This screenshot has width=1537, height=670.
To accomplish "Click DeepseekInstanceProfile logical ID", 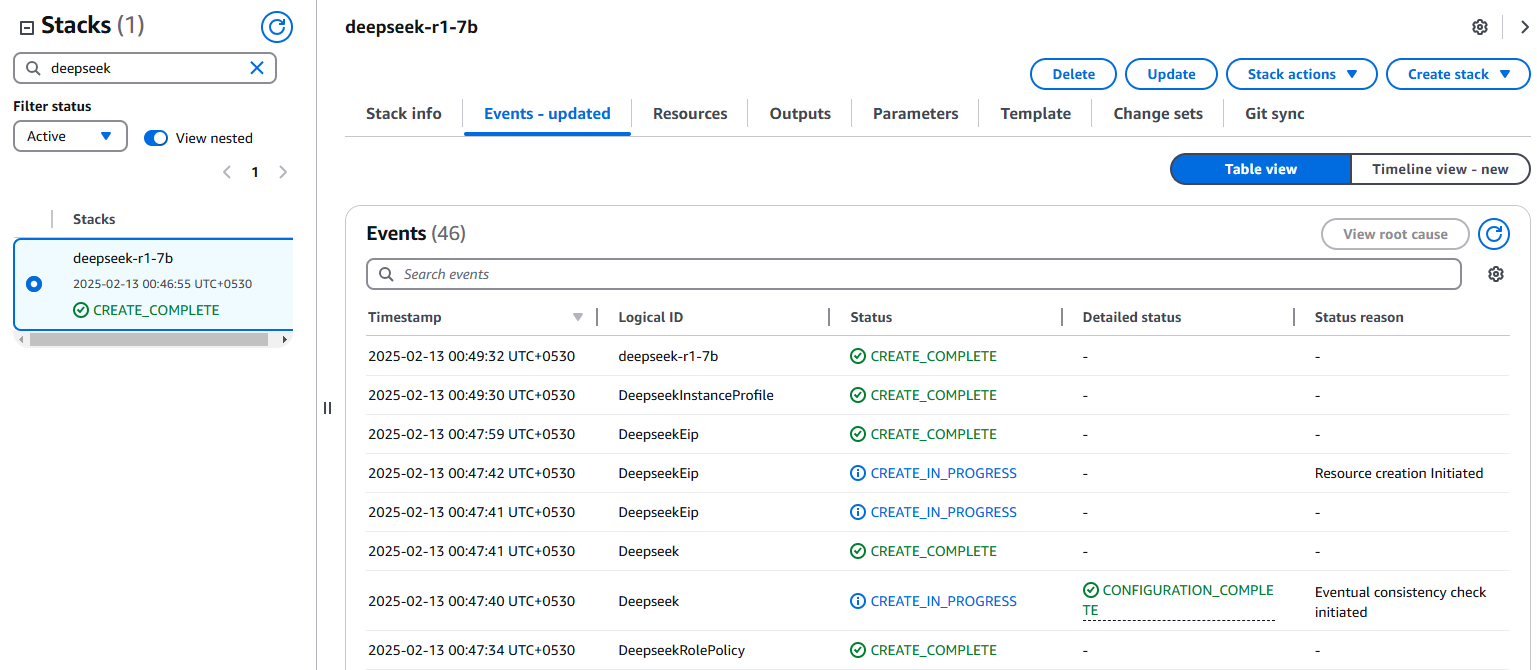I will pos(696,395).
